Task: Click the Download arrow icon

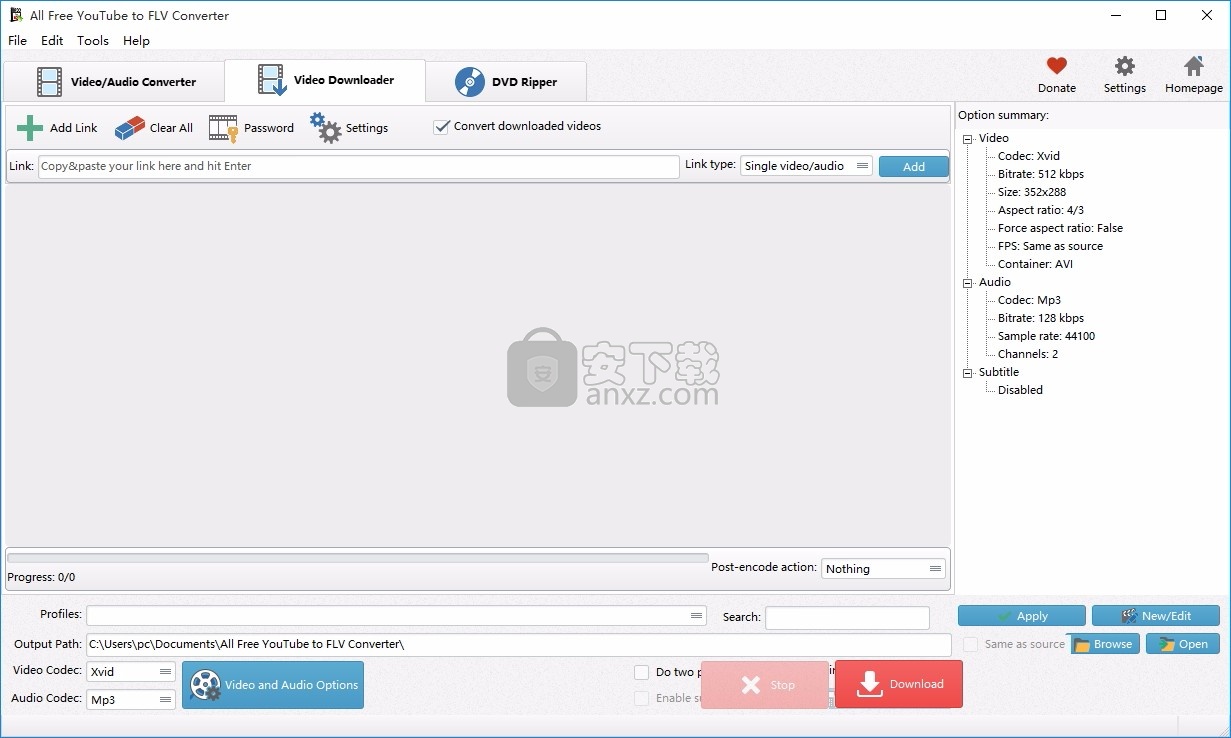Action: pyautogui.click(x=870, y=684)
